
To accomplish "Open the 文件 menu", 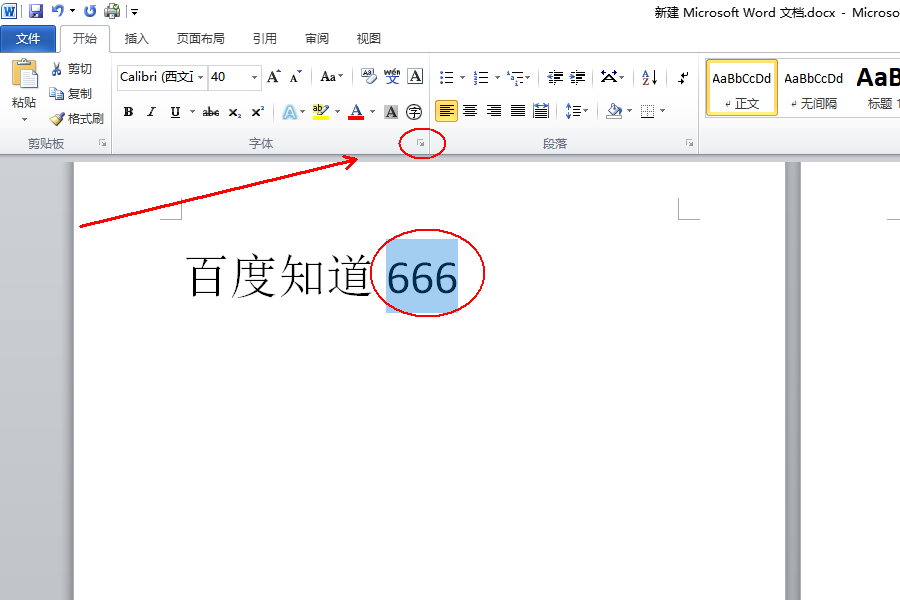I will (x=29, y=38).
